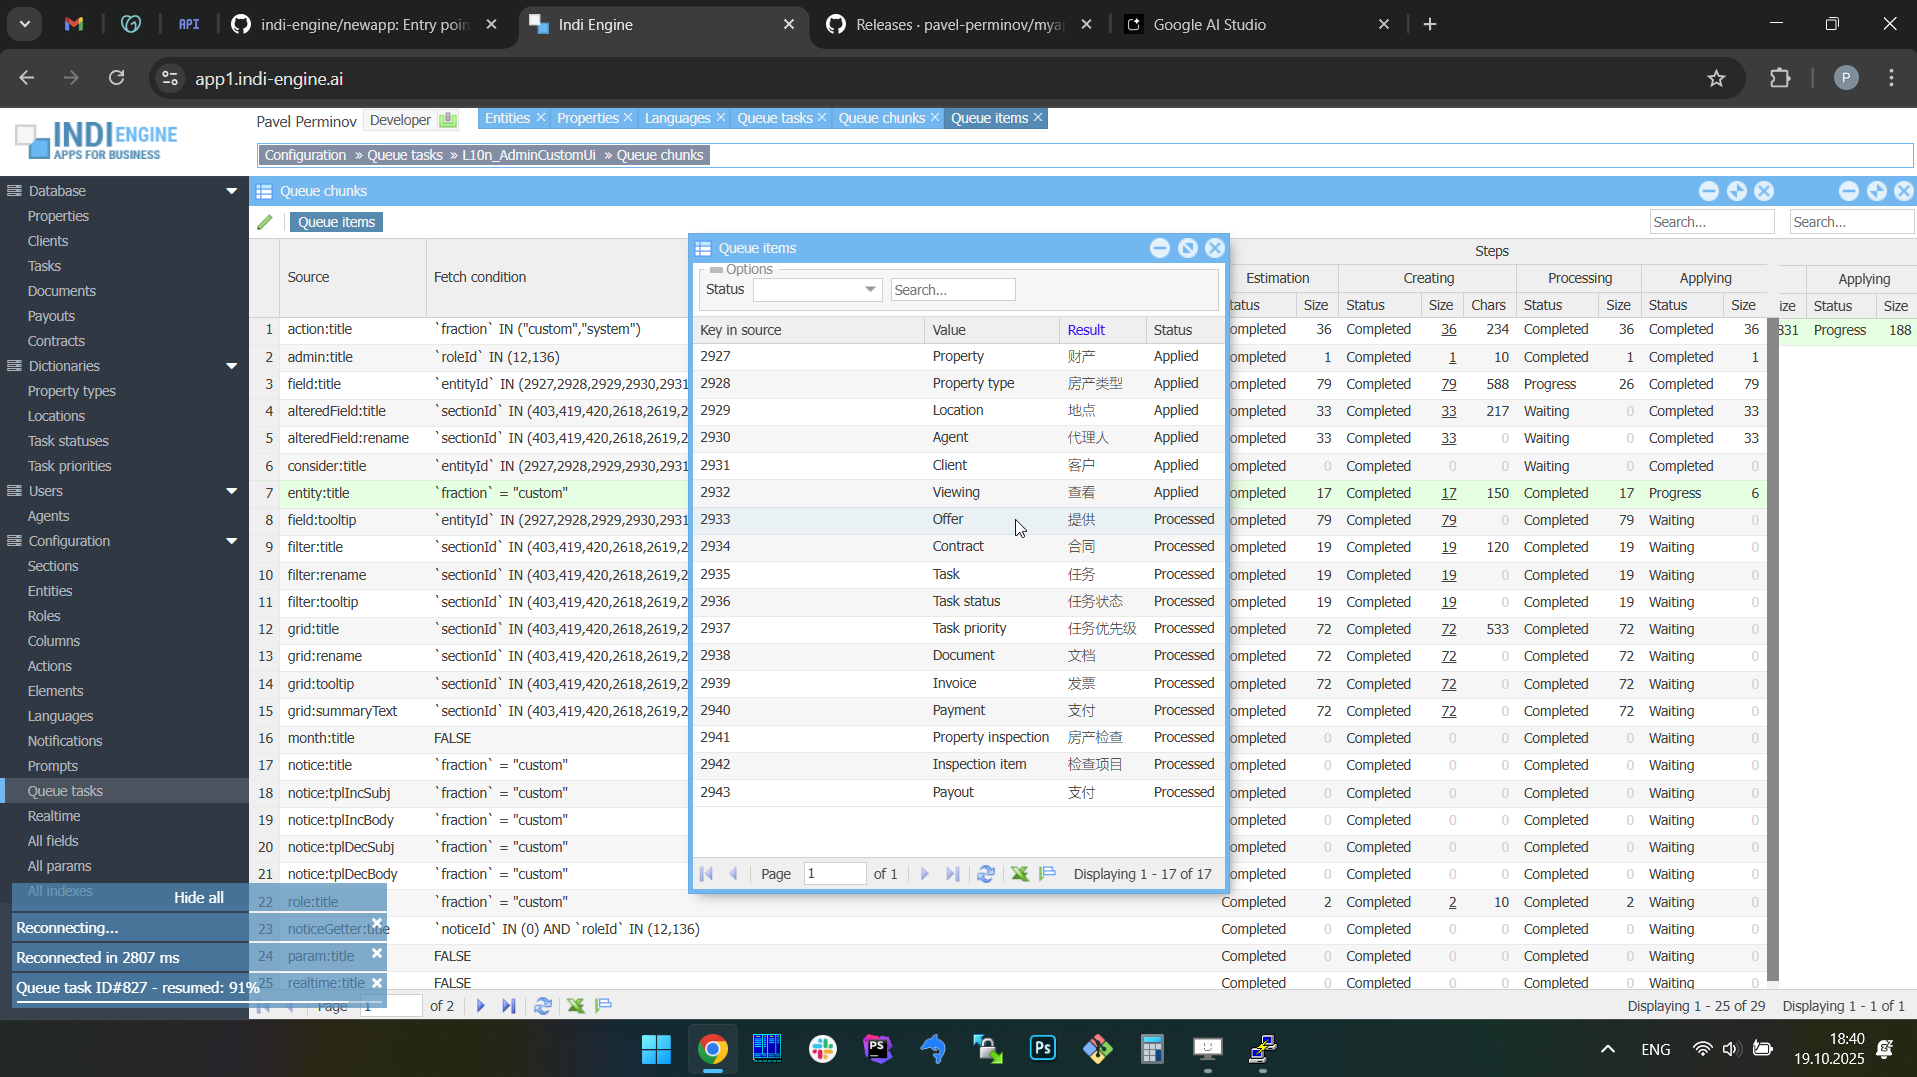Image resolution: width=1917 pixels, height=1077 pixels.
Task: Collapse the Configuration sidebar section
Action: tap(232, 541)
